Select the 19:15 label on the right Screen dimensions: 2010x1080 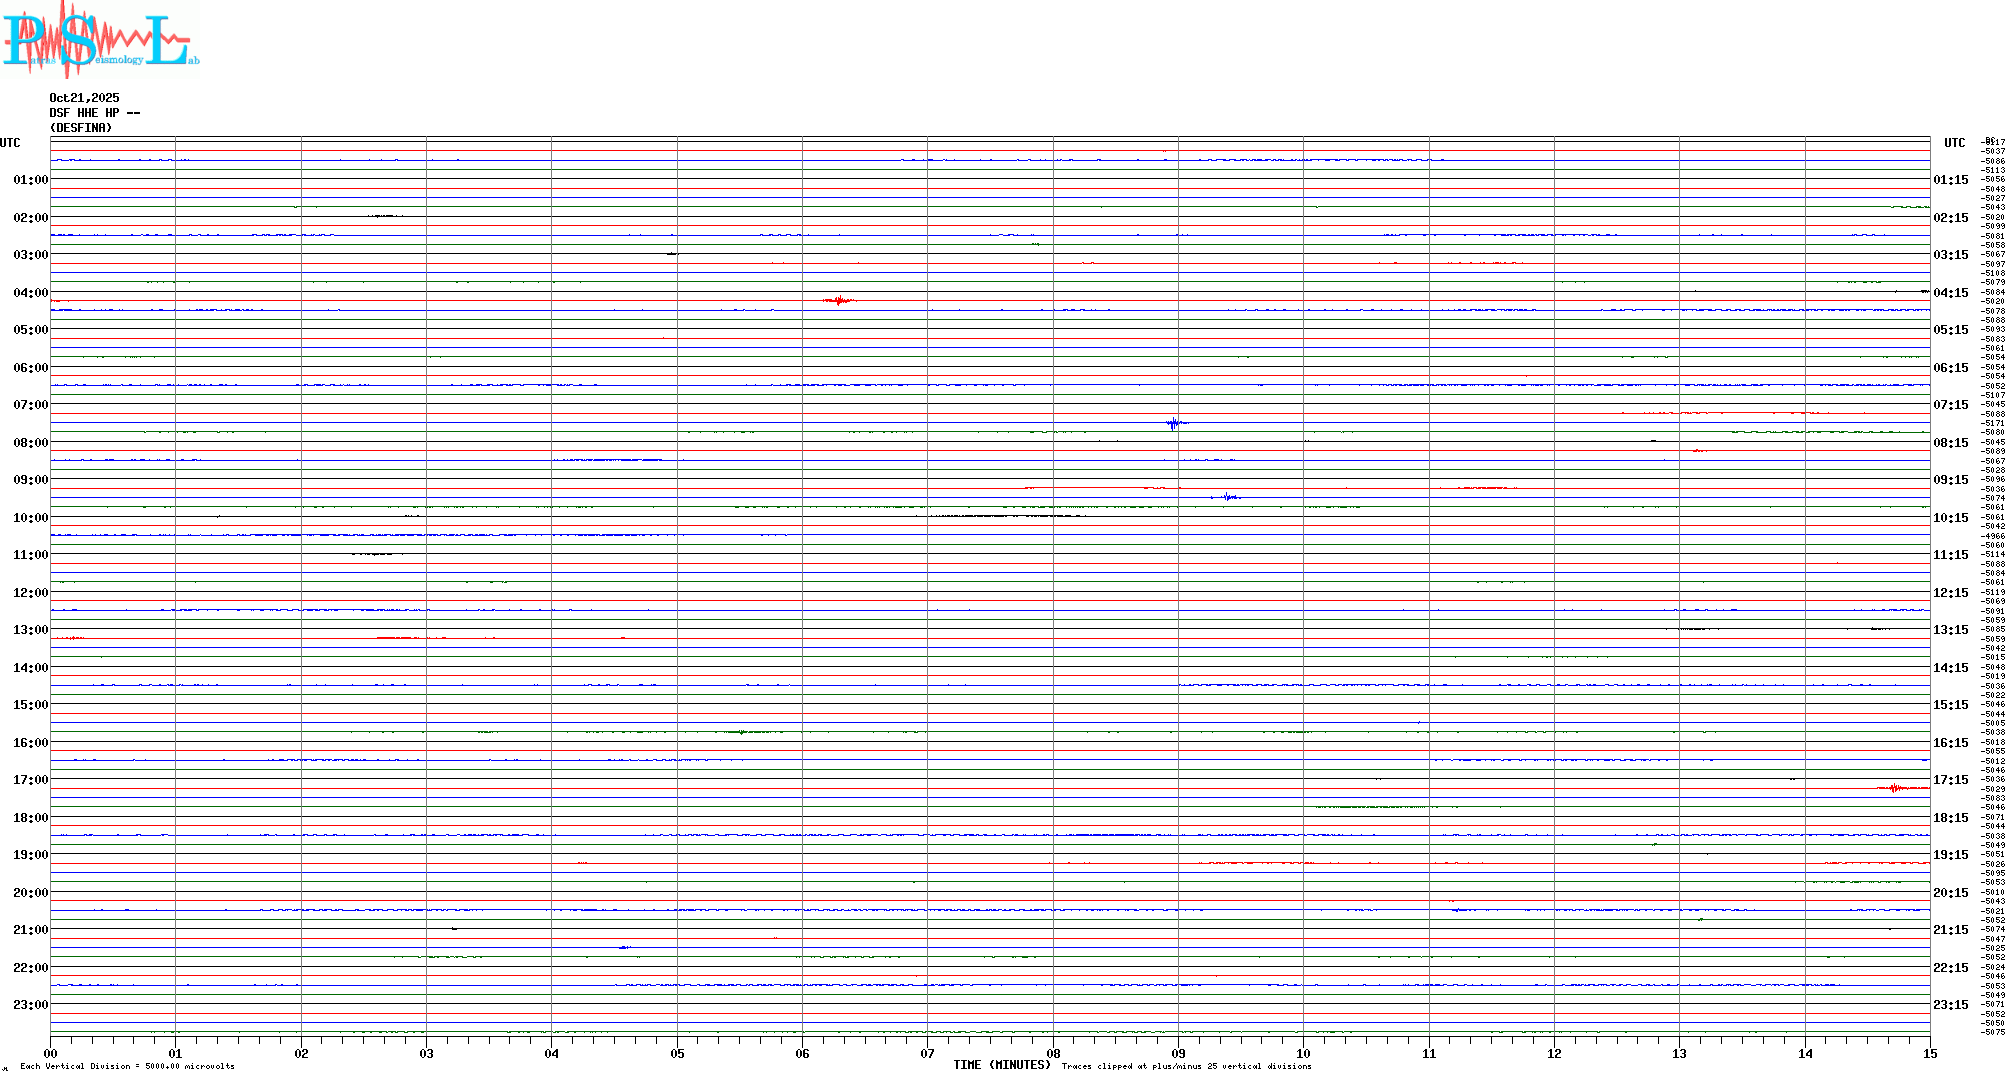[1950, 855]
